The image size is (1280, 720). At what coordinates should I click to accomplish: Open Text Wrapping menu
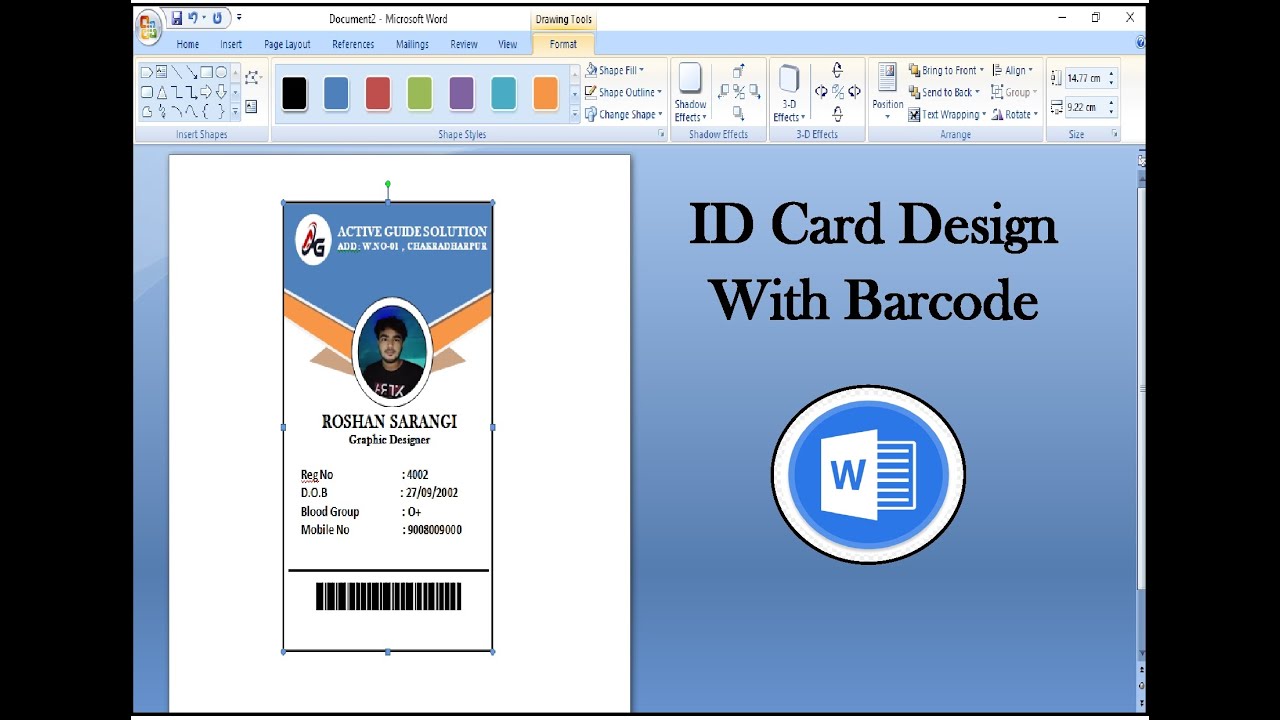pyautogui.click(x=947, y=114)
